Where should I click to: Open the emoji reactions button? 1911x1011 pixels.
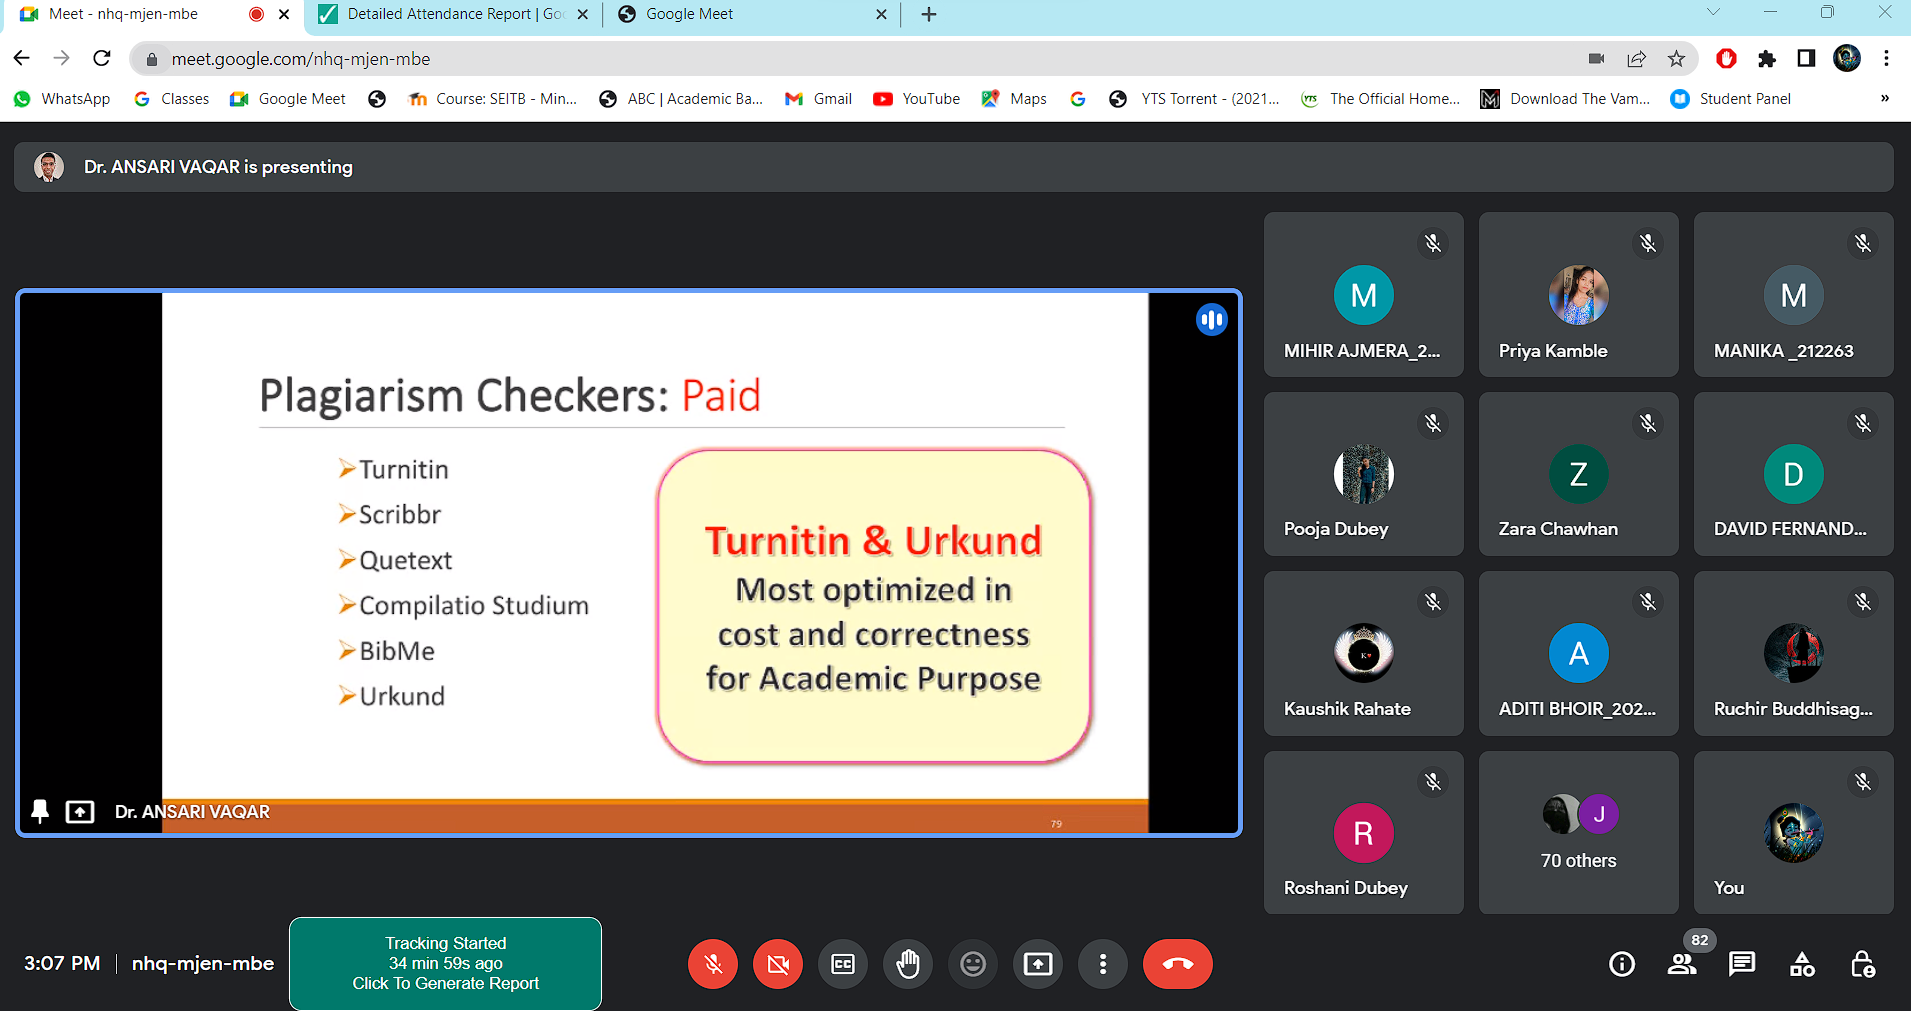(x=973, y=964)
